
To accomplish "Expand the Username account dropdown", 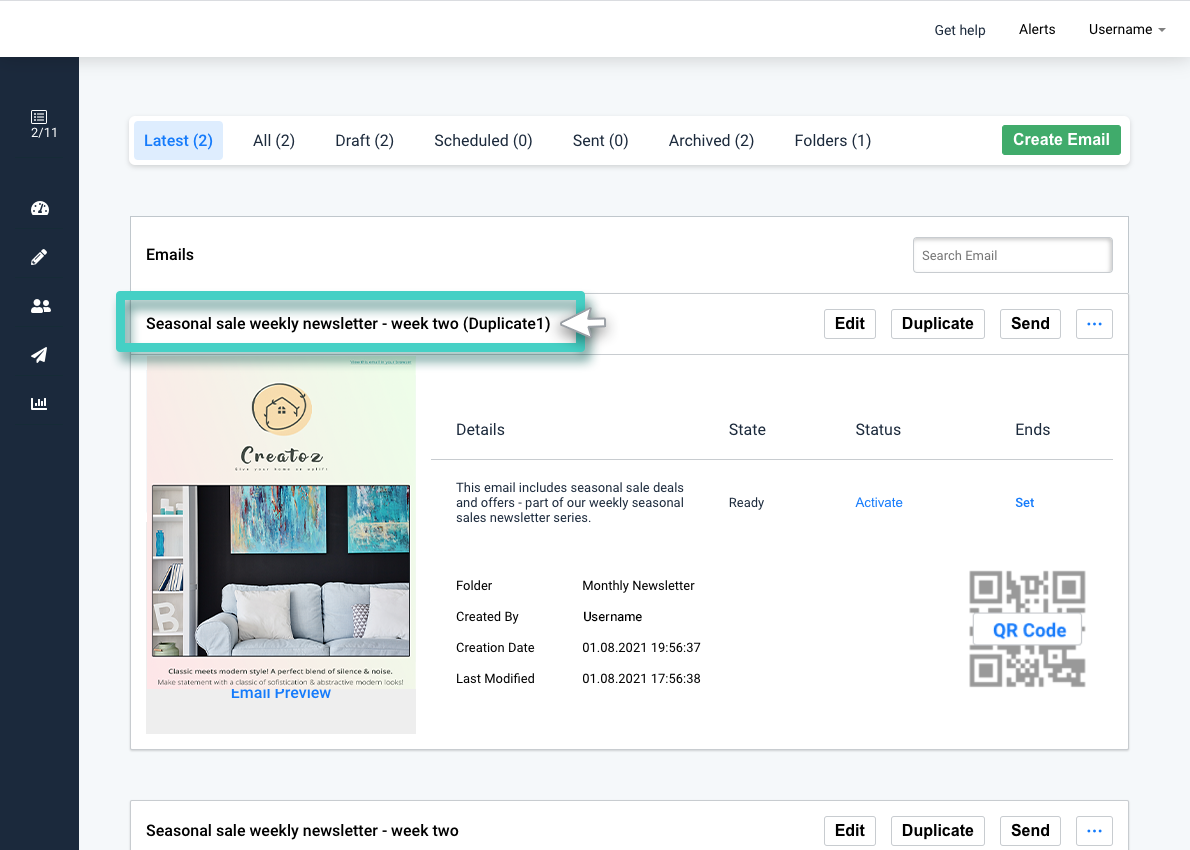I will [1126, 30].
